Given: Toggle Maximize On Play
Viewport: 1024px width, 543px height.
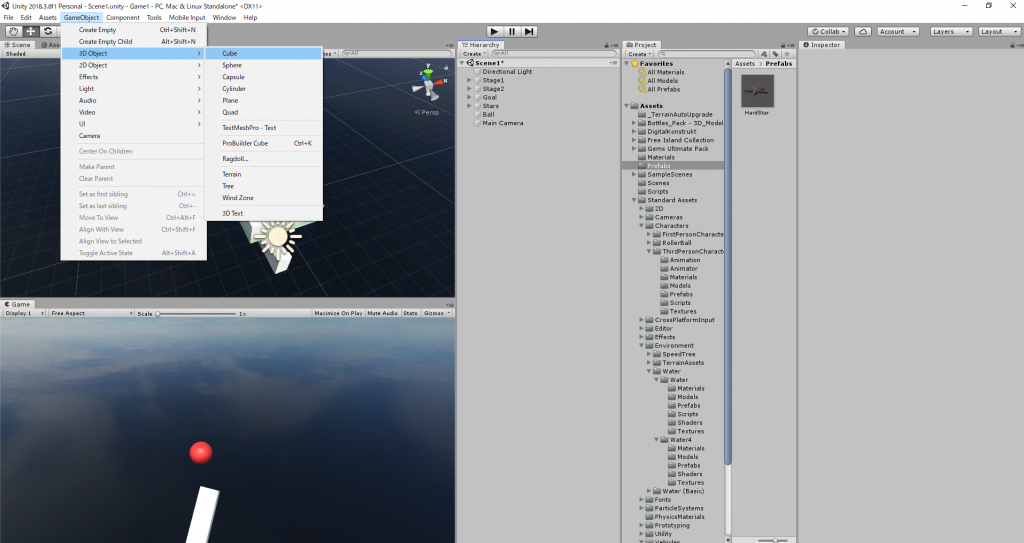Looking at the screenshot, I should pyautogui.click(x=338, y=313).
